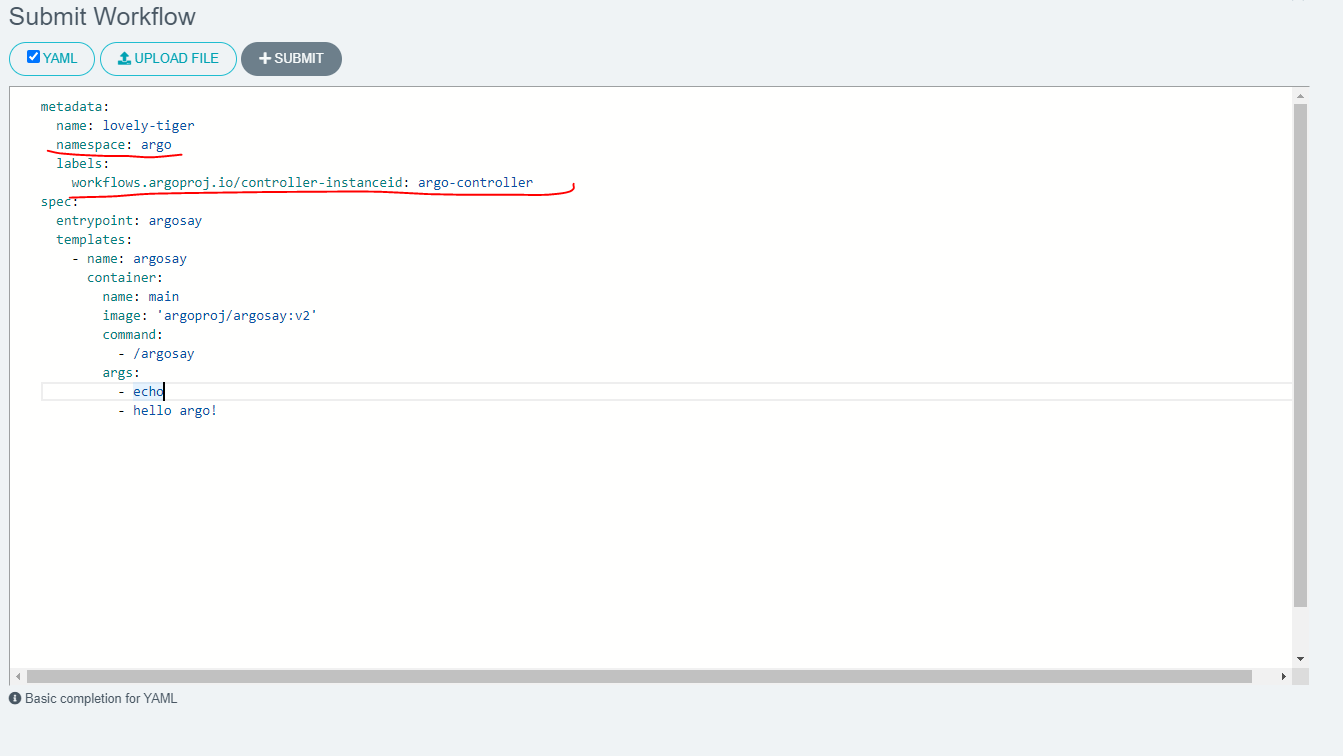The image size is (1343, 756).
Task: Open the Upload File dialog
Action: [x=168, y=58]
